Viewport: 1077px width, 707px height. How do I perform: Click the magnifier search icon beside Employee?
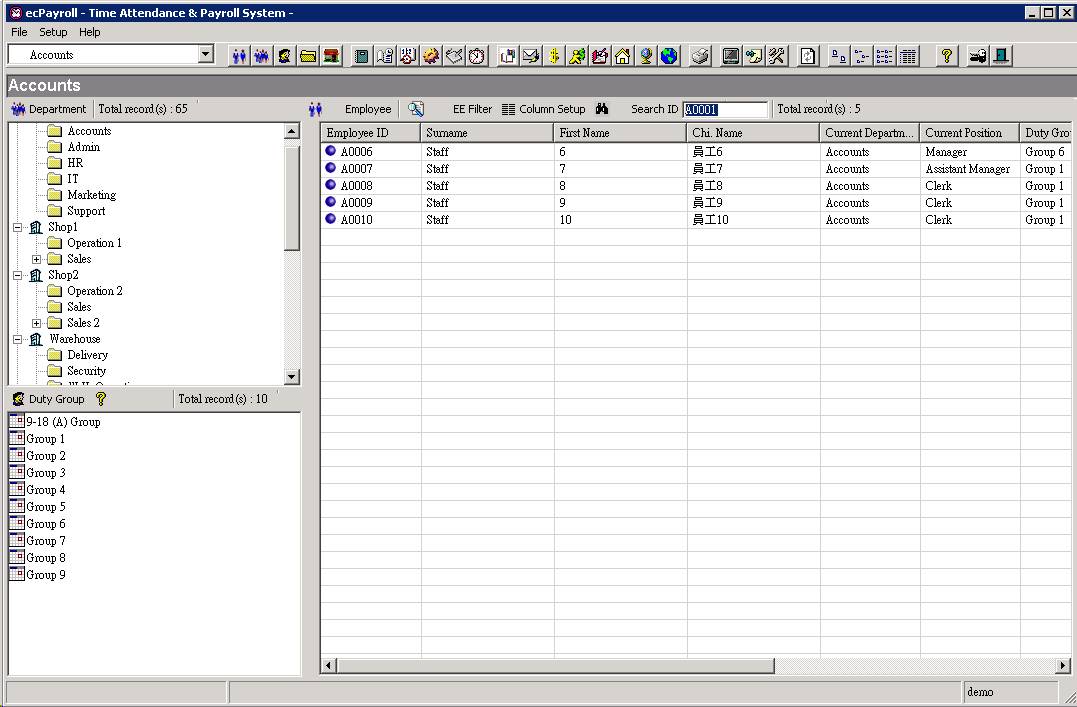point(416,109)
